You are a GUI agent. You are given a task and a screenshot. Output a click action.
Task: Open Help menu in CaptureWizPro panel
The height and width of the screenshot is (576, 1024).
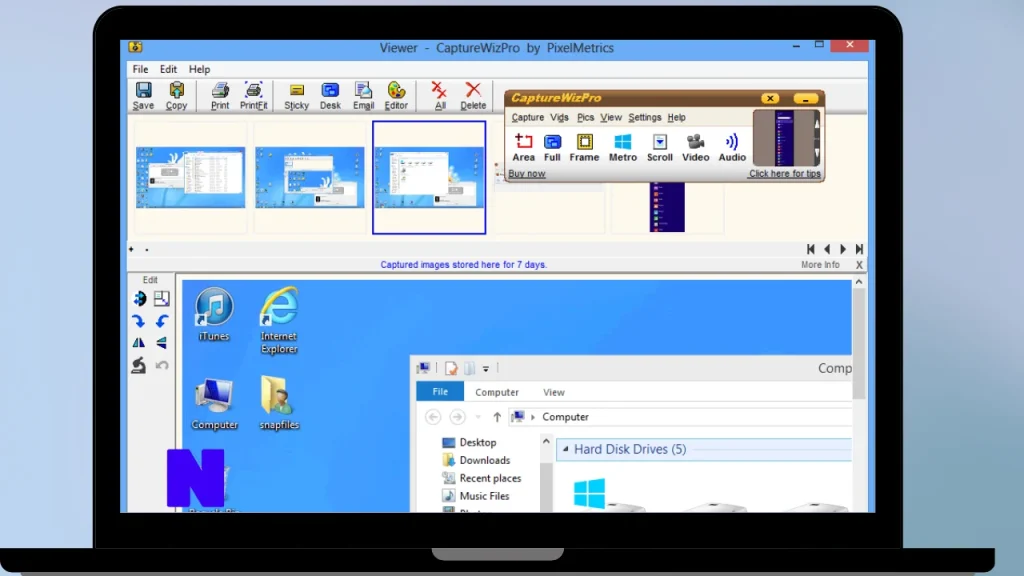click(676, 118)
